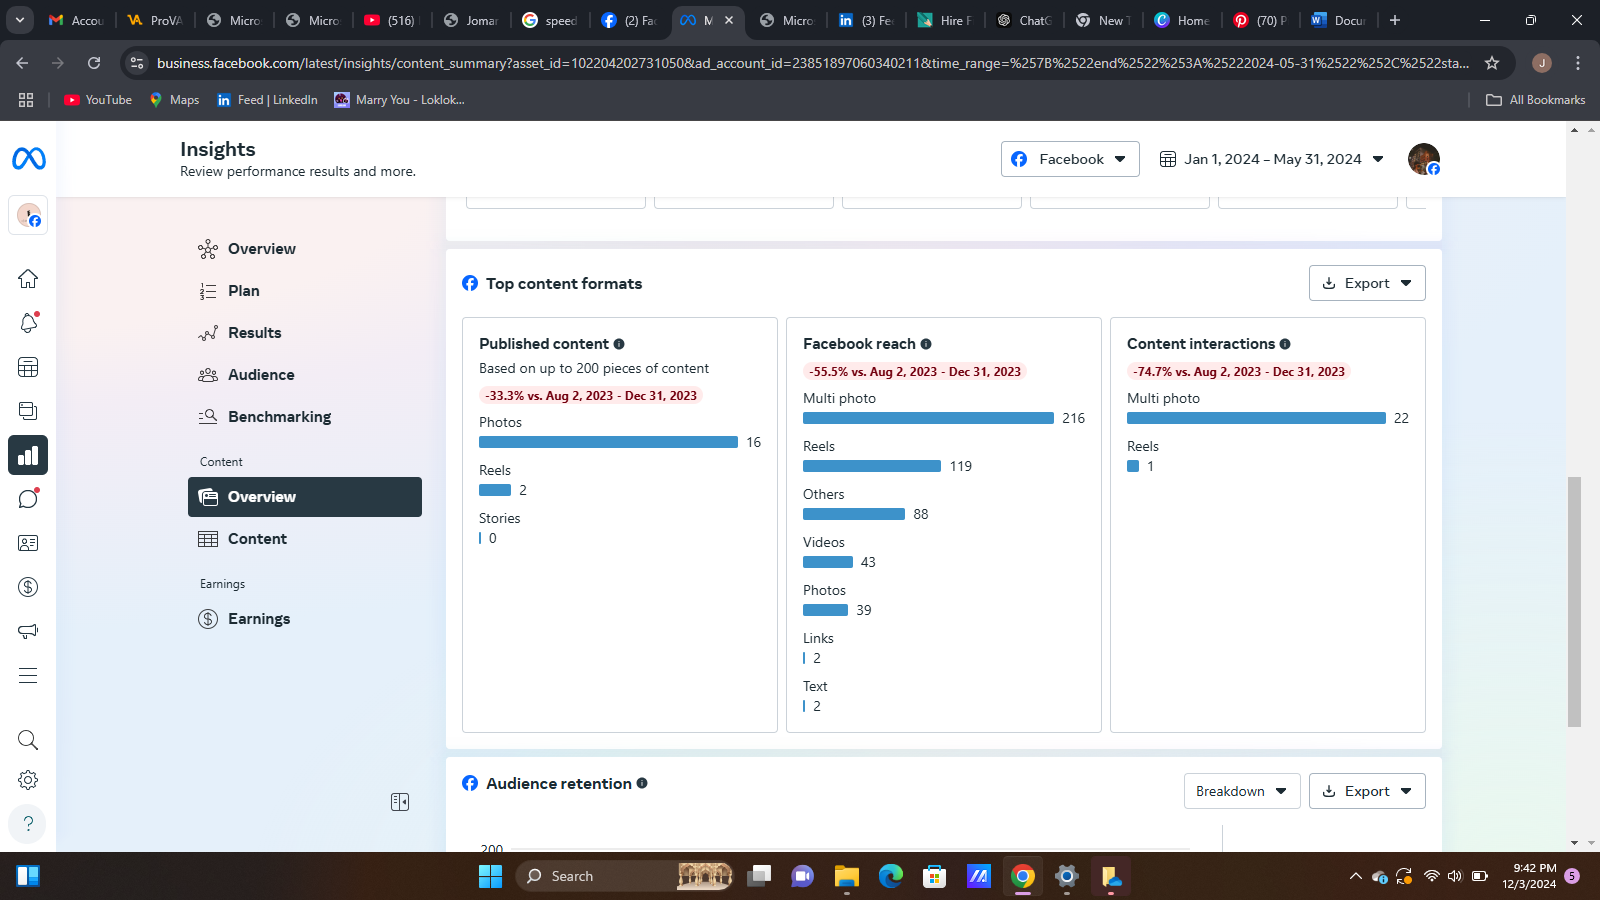
Task: Open the date range picker dropdown
Action: click(1271, 159)
